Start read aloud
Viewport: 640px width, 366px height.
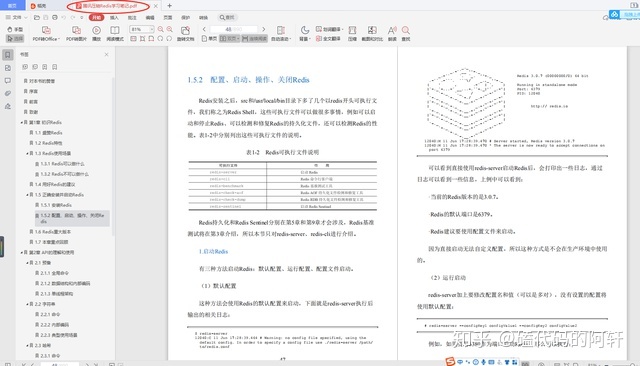pyautogui.click(x=392, y=33)
